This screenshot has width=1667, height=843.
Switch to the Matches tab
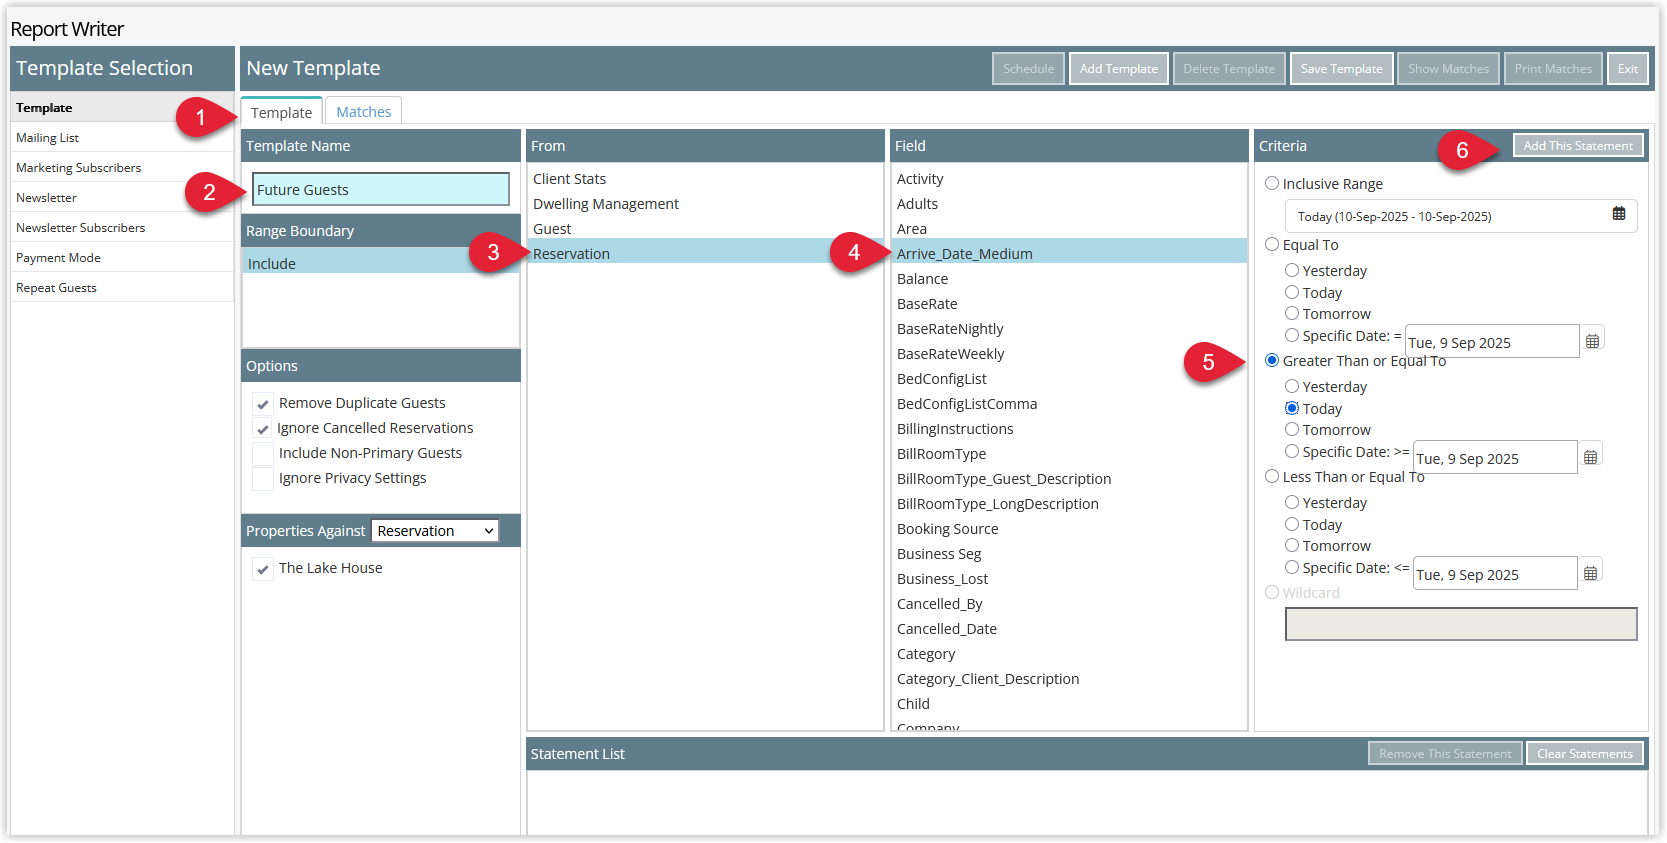364,112
